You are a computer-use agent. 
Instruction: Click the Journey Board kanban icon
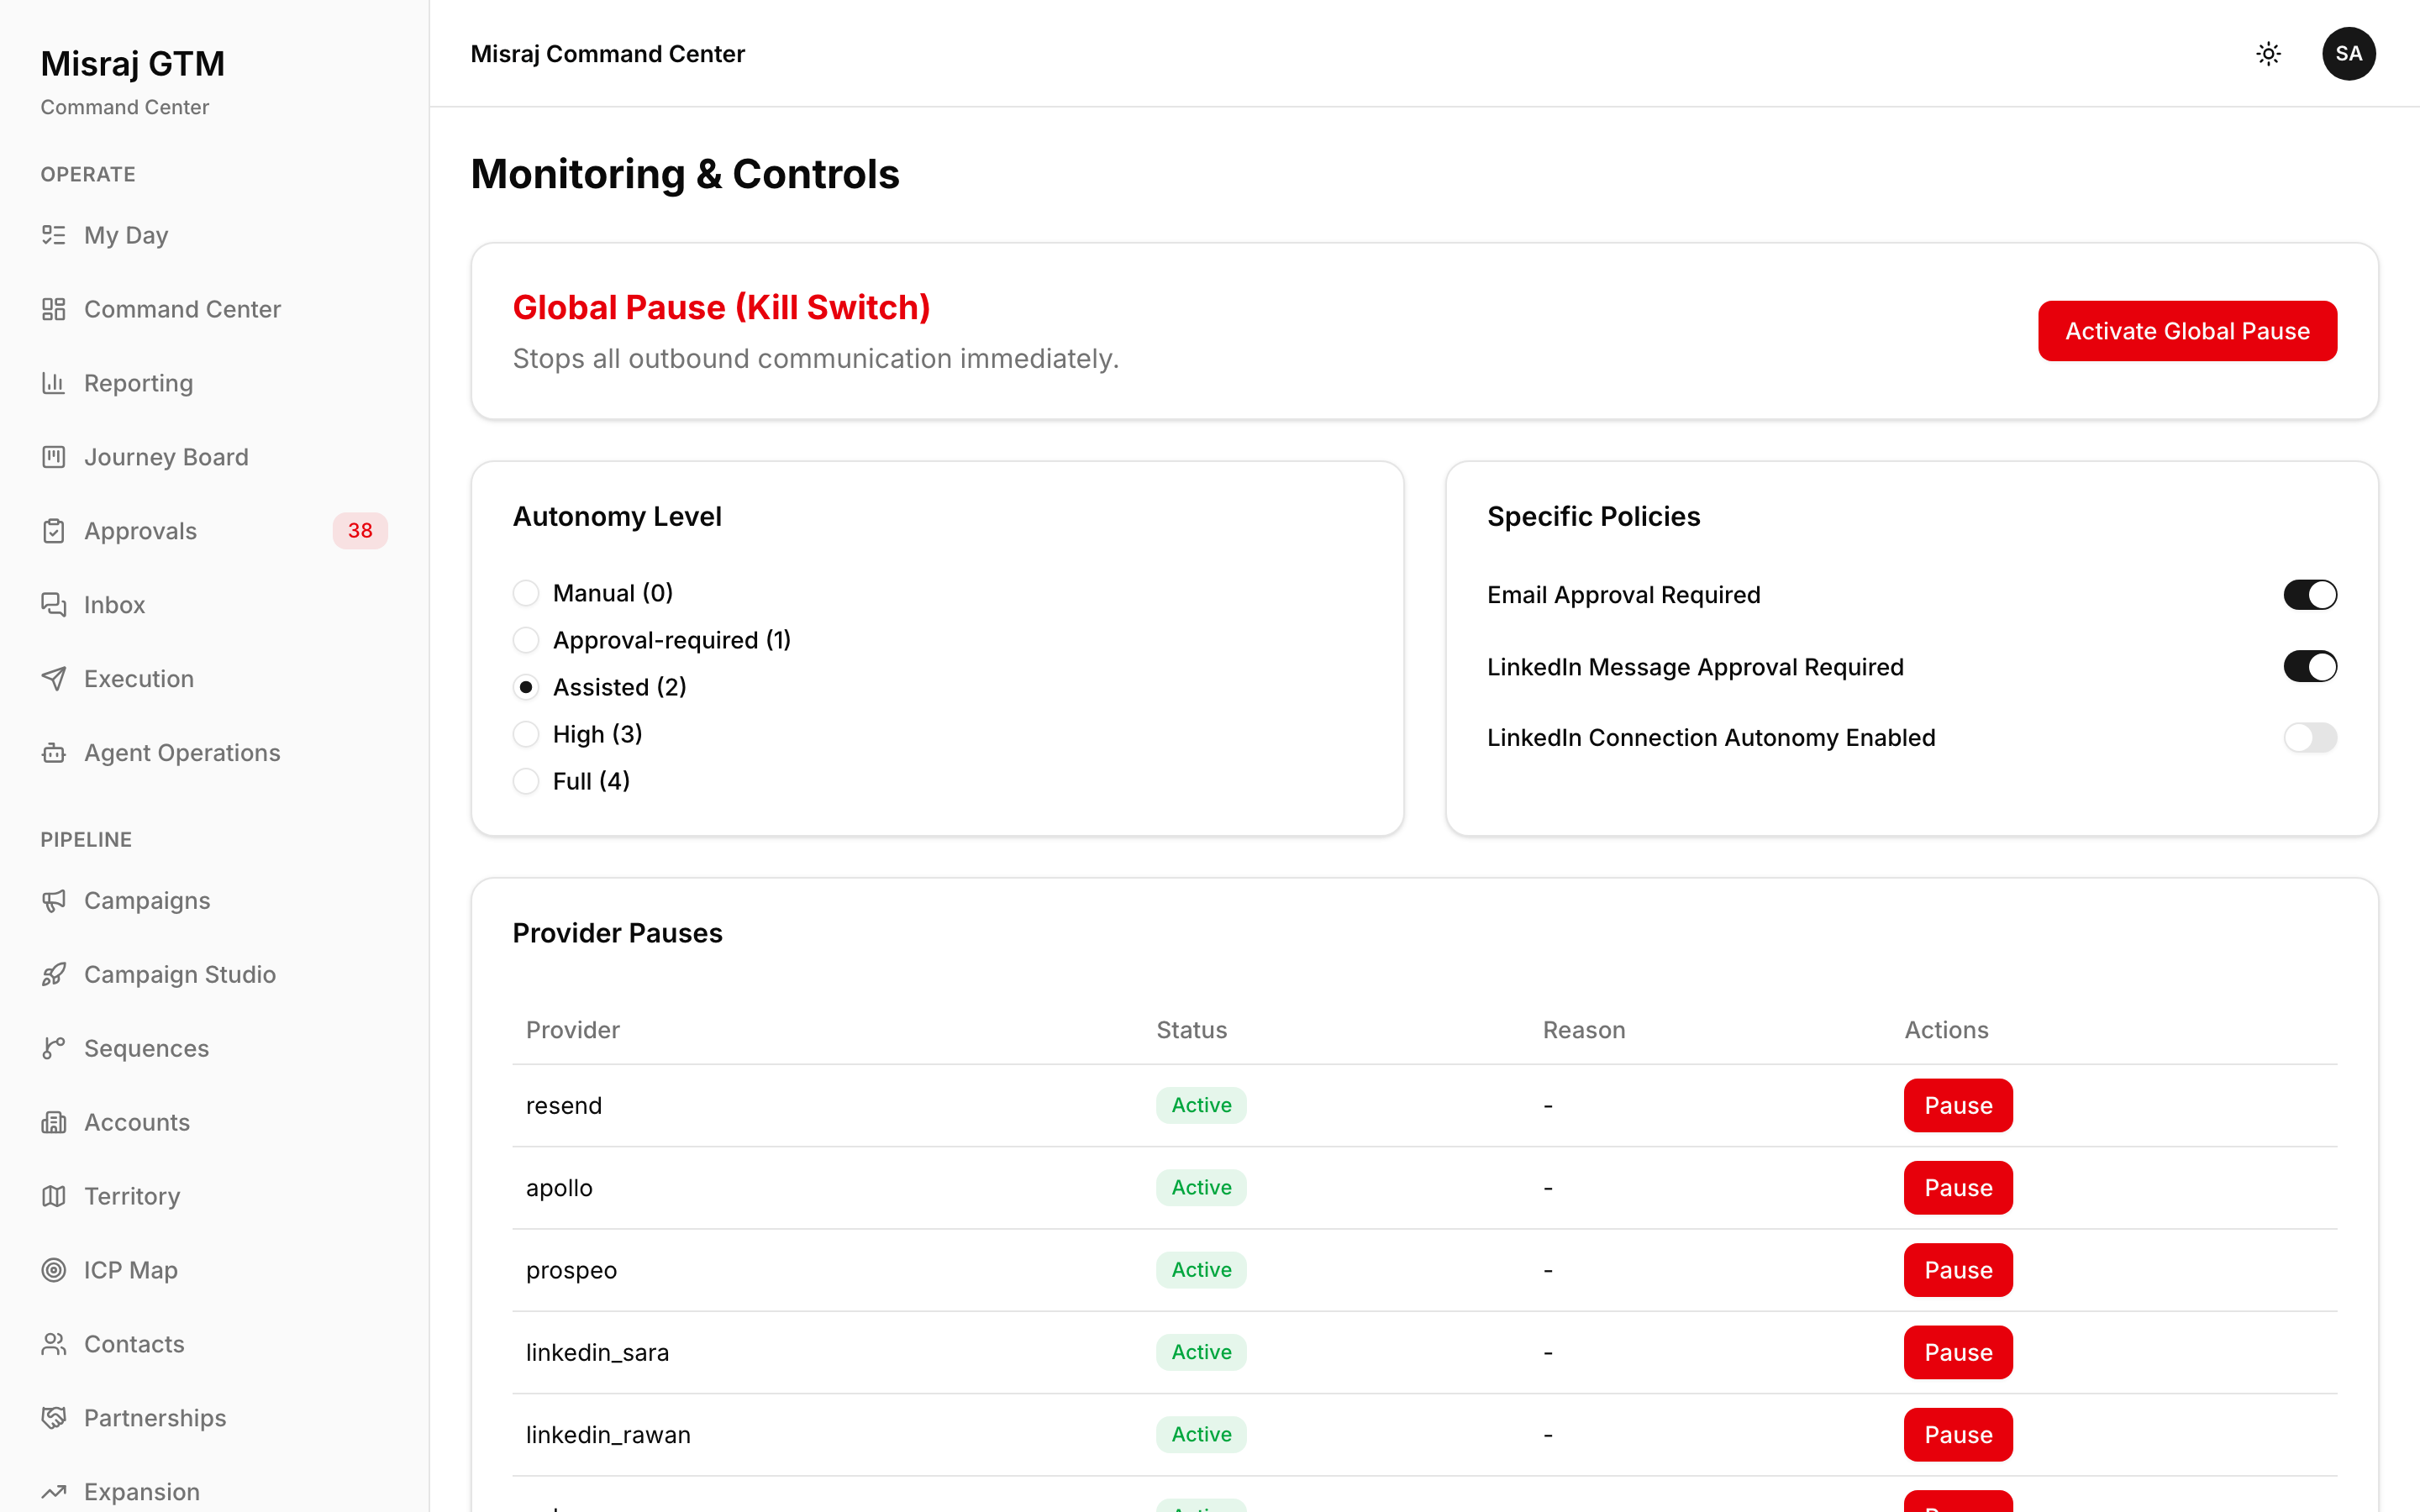[x=54, y=457]
